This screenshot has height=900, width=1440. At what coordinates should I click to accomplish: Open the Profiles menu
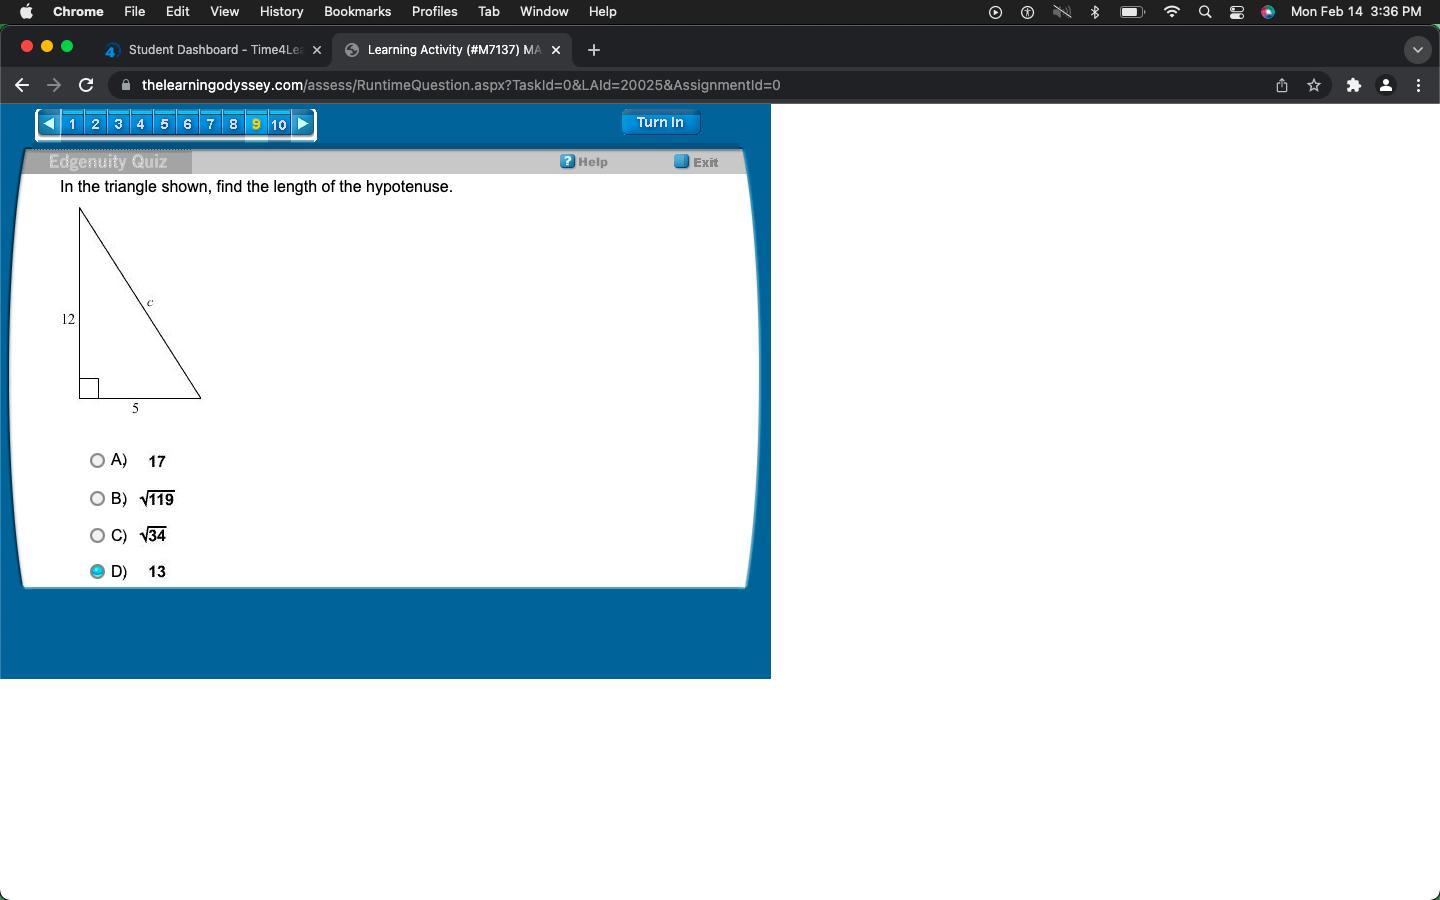click(x=434, y=12)
